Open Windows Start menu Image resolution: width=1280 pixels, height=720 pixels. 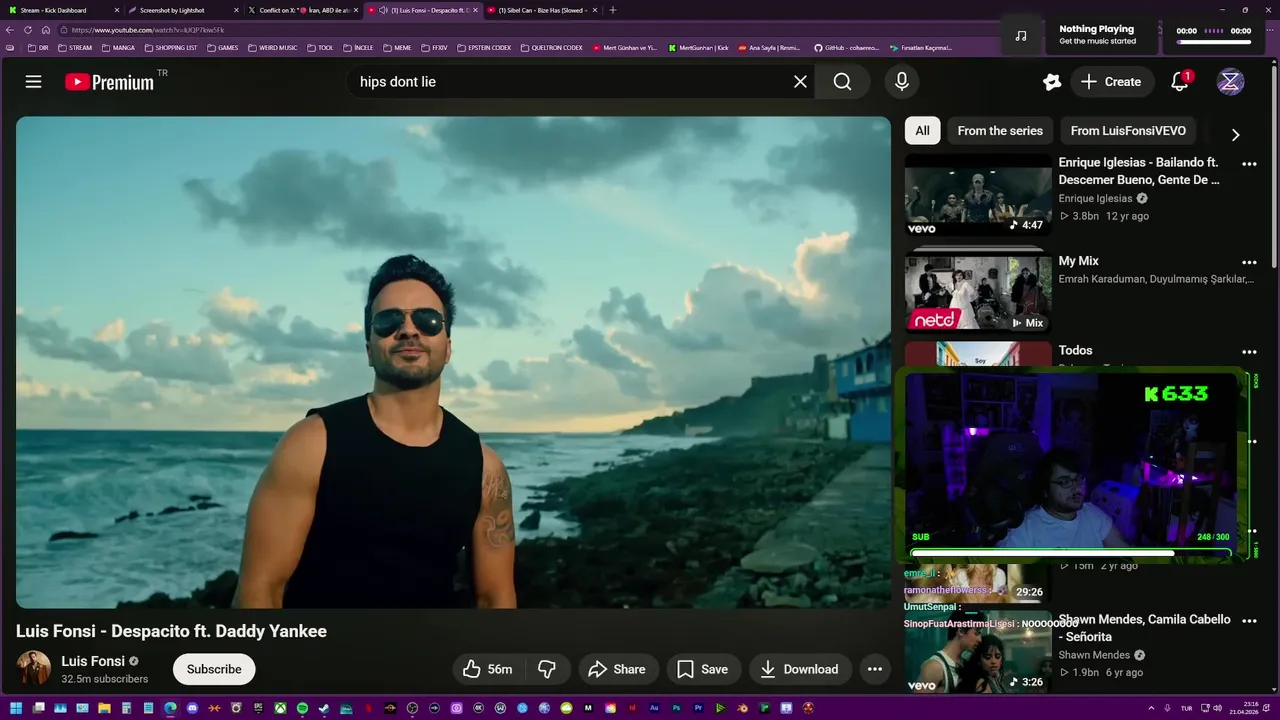(x=16, y=708)
